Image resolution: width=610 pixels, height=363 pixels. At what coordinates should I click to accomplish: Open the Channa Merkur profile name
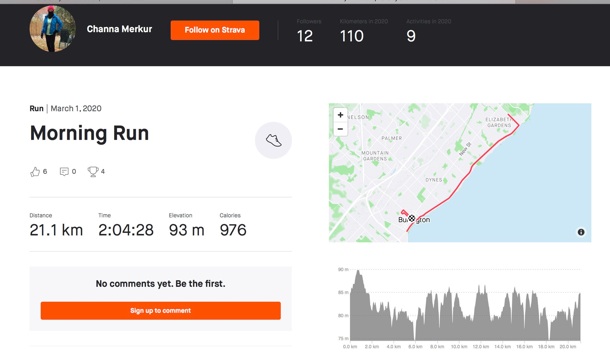pos(119,29)
